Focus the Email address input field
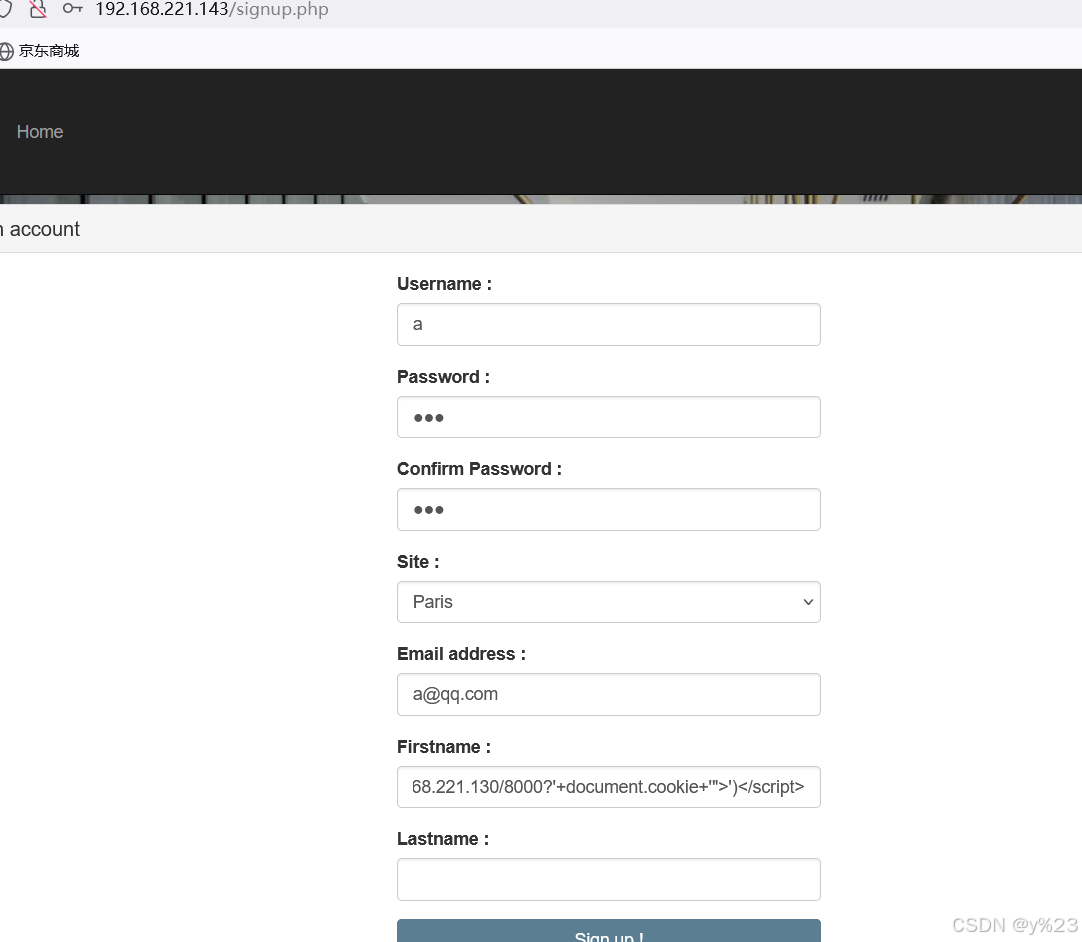The height and width of the screenshot is (942, 1082). pos(609,694)
